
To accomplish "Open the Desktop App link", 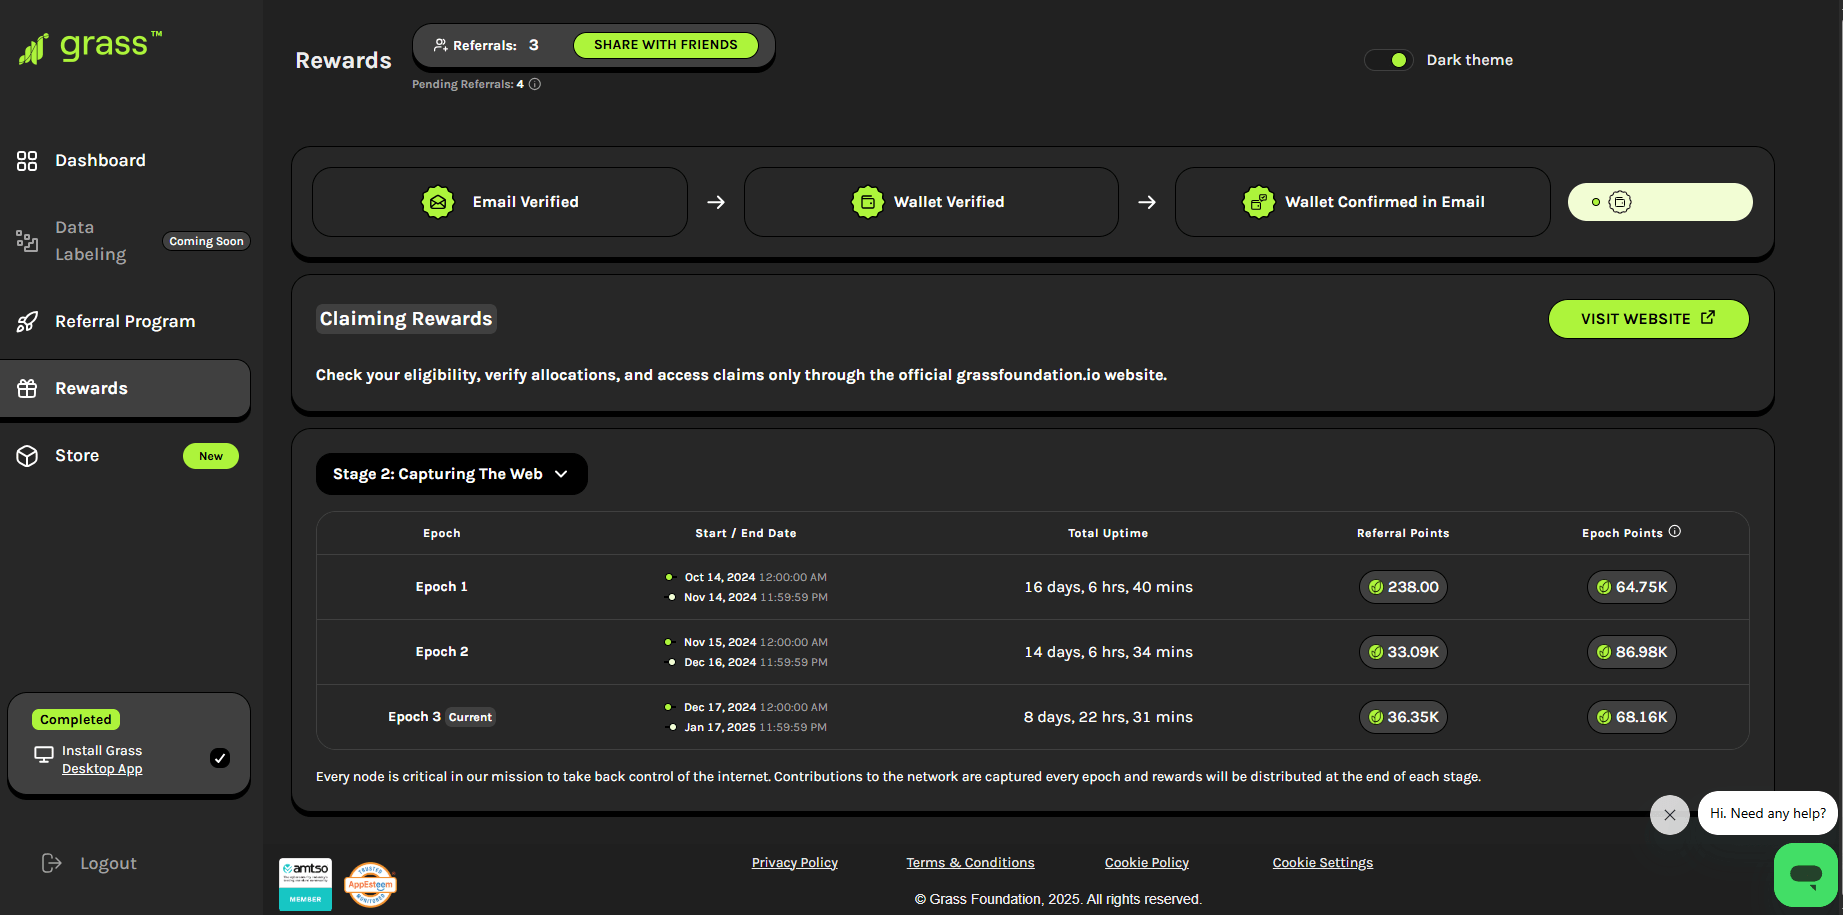I will (102, 768).
